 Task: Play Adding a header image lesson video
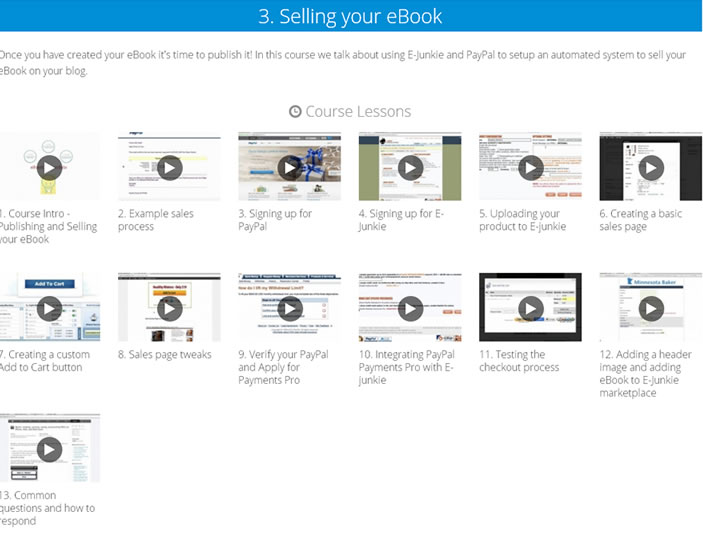pyautogui.click(x=651, y=308)
